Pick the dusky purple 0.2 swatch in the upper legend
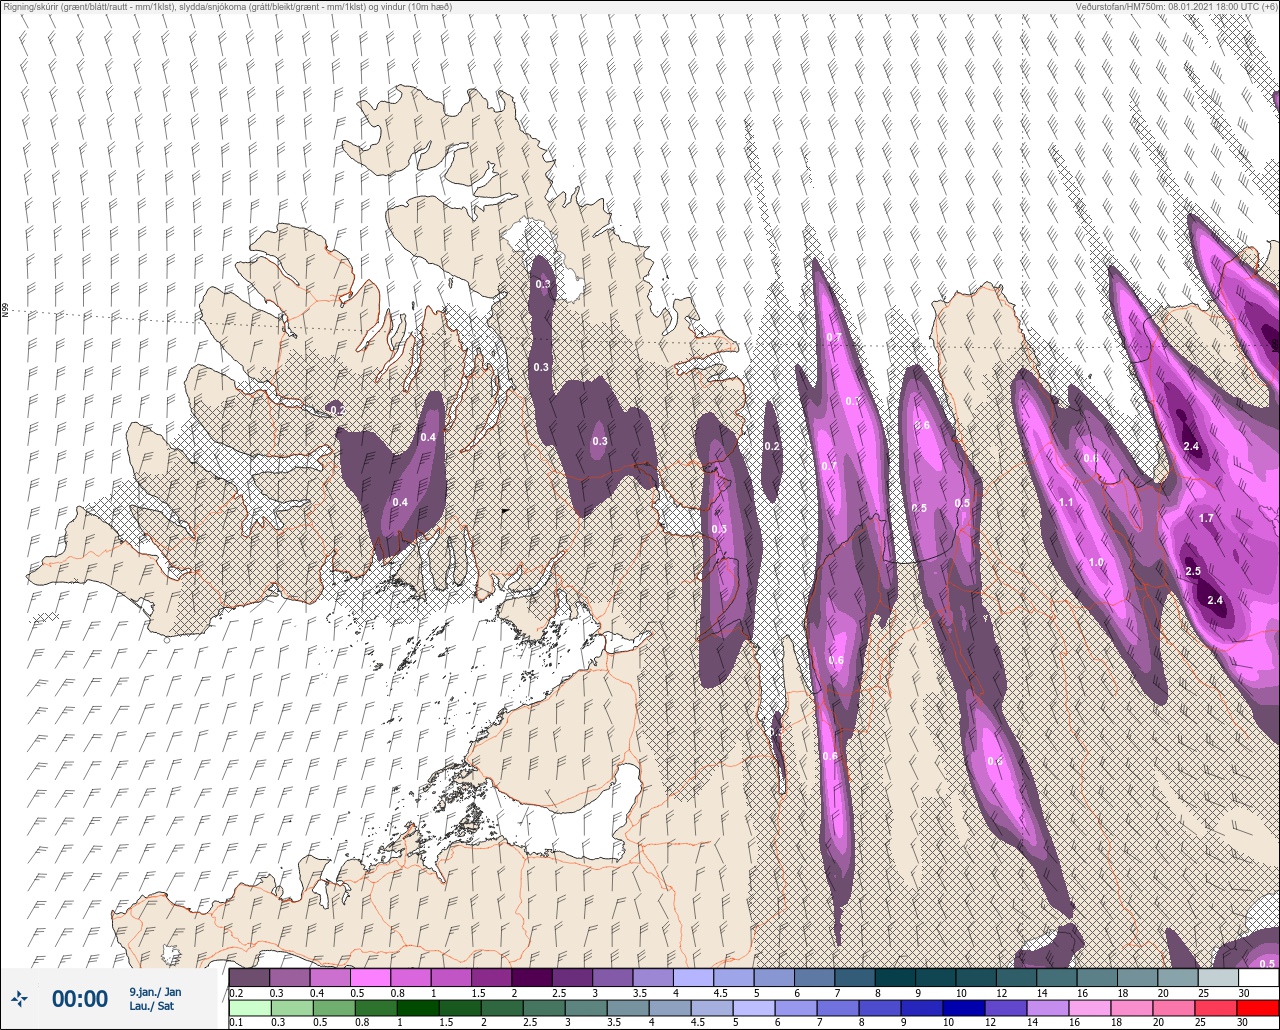Image resolution: width=1280 pixels, height=1030 pixels. [x=249, y=977]
